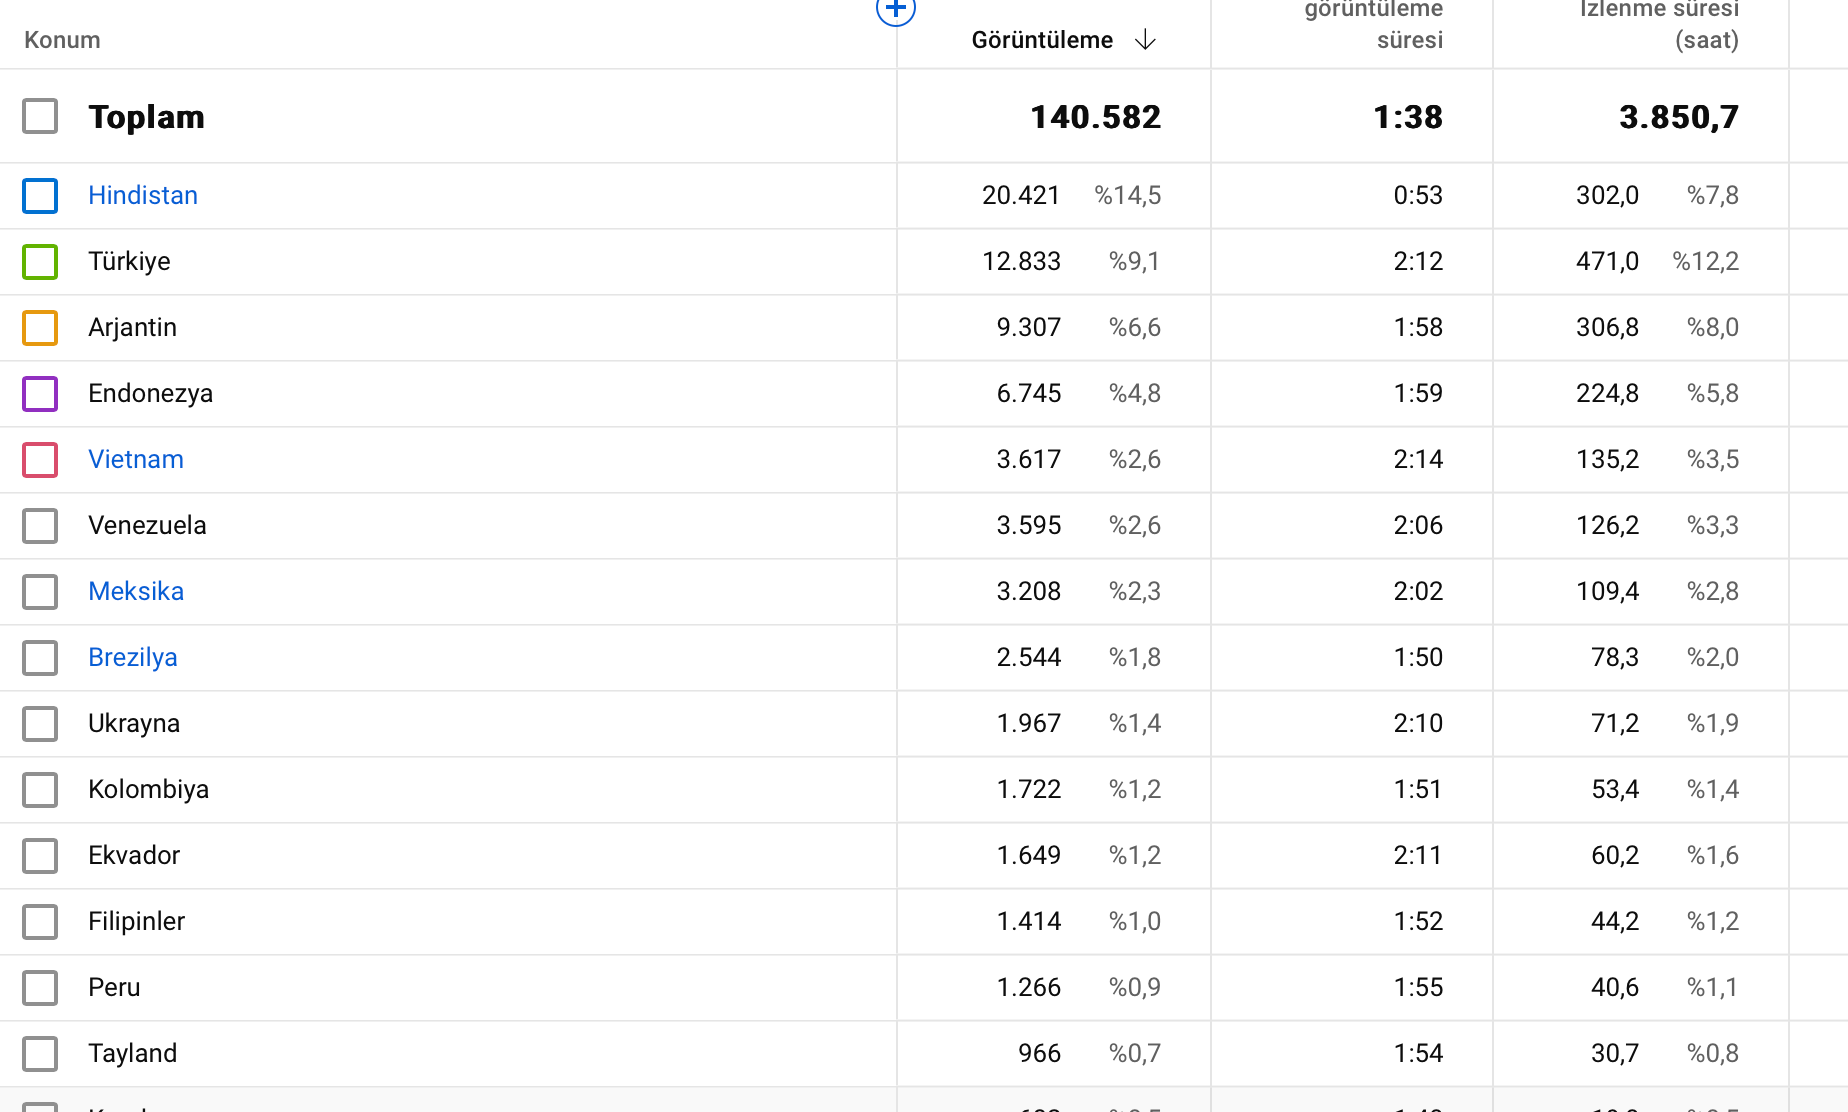This screenshot has height=1112, width=1848.
Task: Toggle the green Türkiye checkbox
Action: [x=40, y=262]
